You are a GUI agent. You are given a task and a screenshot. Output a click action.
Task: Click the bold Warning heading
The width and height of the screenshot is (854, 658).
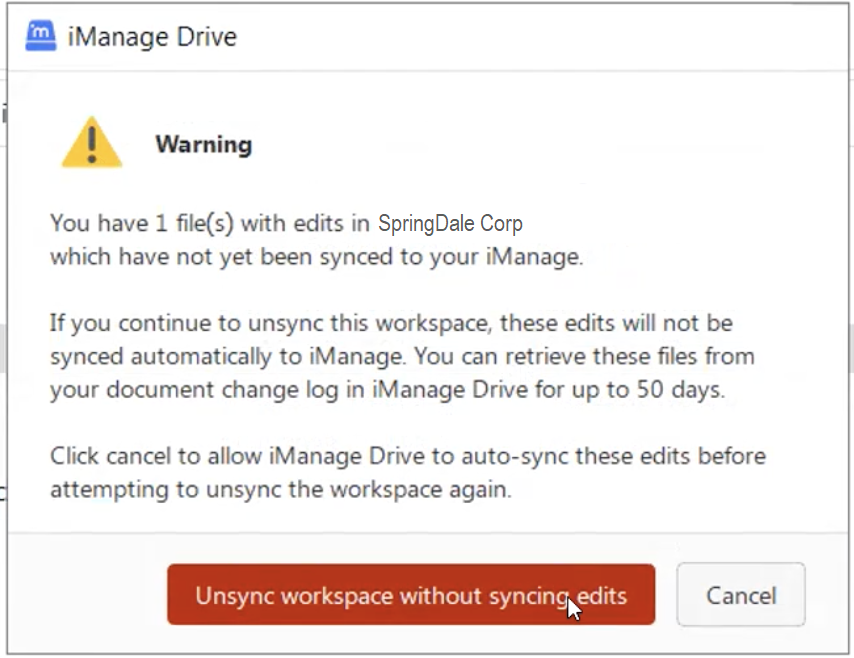click(x=203, y=145)
